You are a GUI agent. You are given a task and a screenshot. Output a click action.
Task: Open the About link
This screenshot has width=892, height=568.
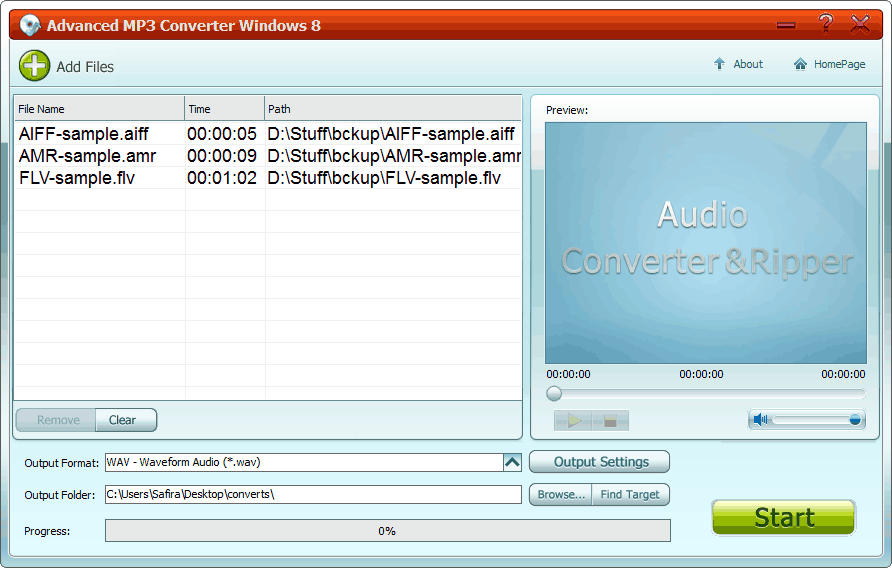coord(738,64)
